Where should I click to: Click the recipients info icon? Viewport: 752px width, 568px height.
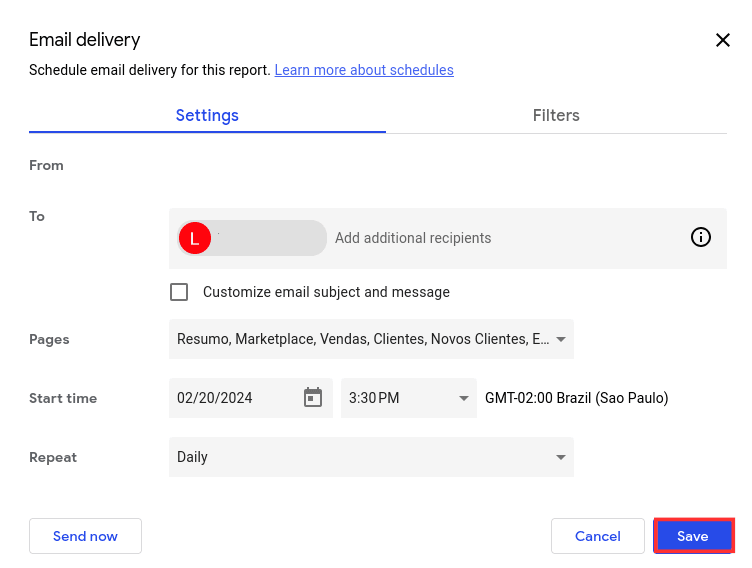701,237
